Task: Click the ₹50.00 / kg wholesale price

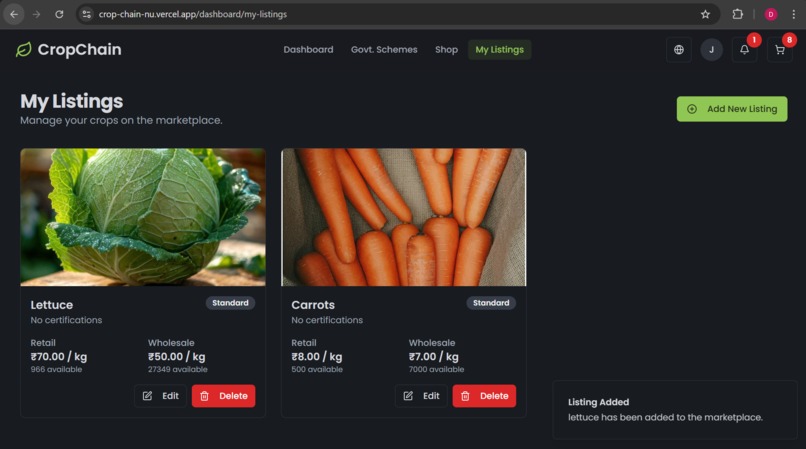Action: [176, 357]
